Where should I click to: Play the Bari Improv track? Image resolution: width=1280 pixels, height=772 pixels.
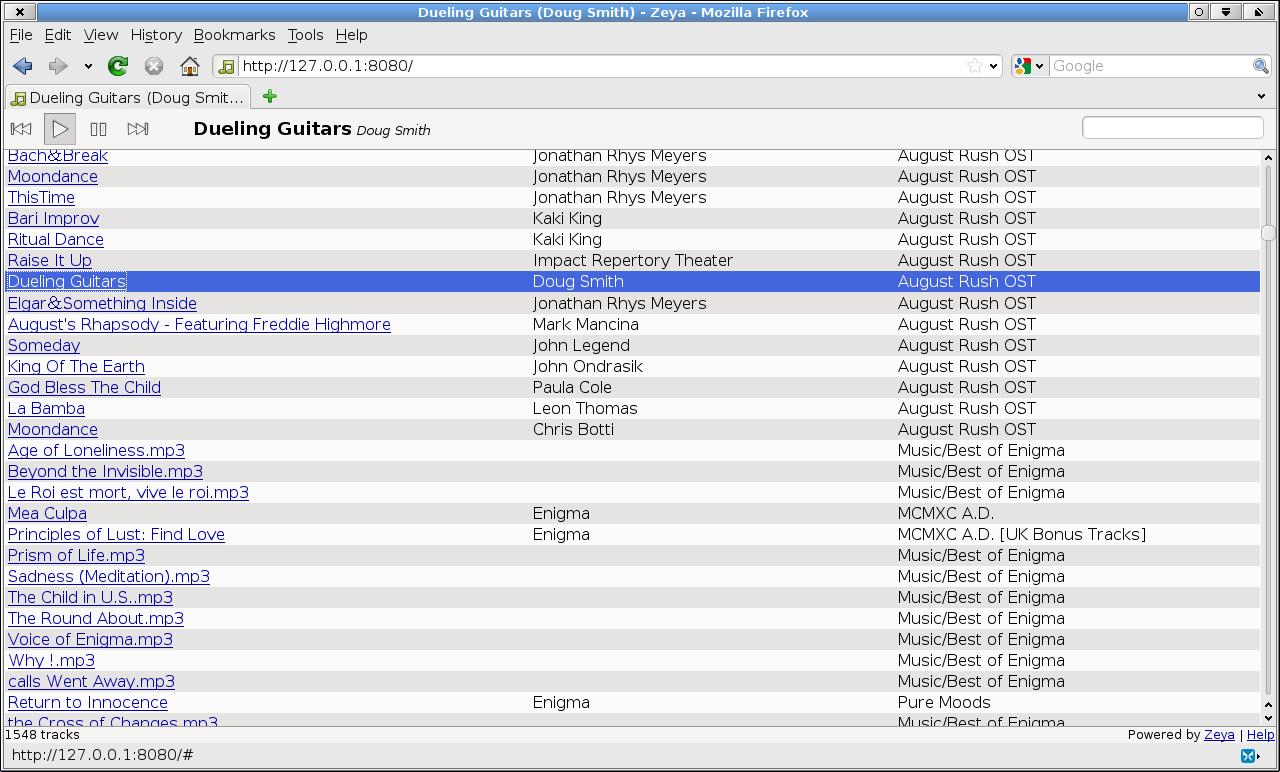pos(54,219)
